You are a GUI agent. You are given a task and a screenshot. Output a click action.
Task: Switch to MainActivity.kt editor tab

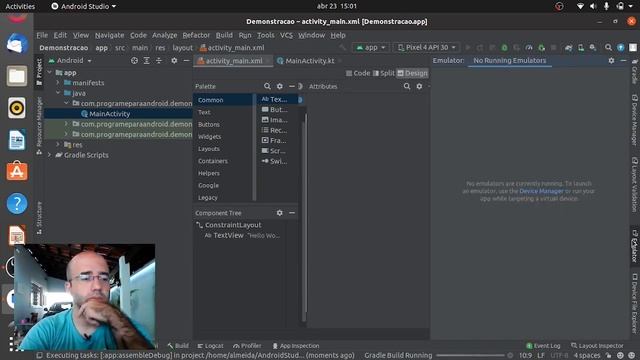point(309,61)
